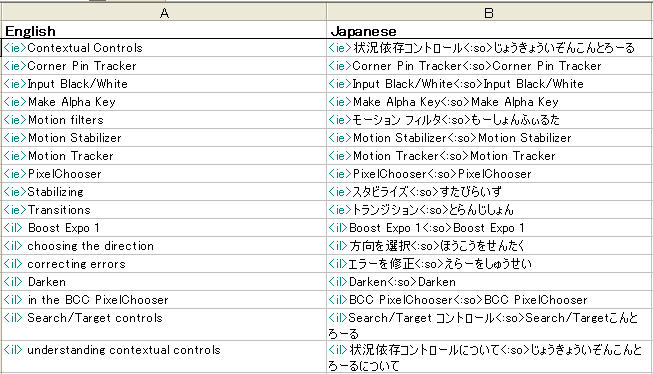Select cell 'Input Black/White<:so>Input Black/White'

tap(489, 84)
